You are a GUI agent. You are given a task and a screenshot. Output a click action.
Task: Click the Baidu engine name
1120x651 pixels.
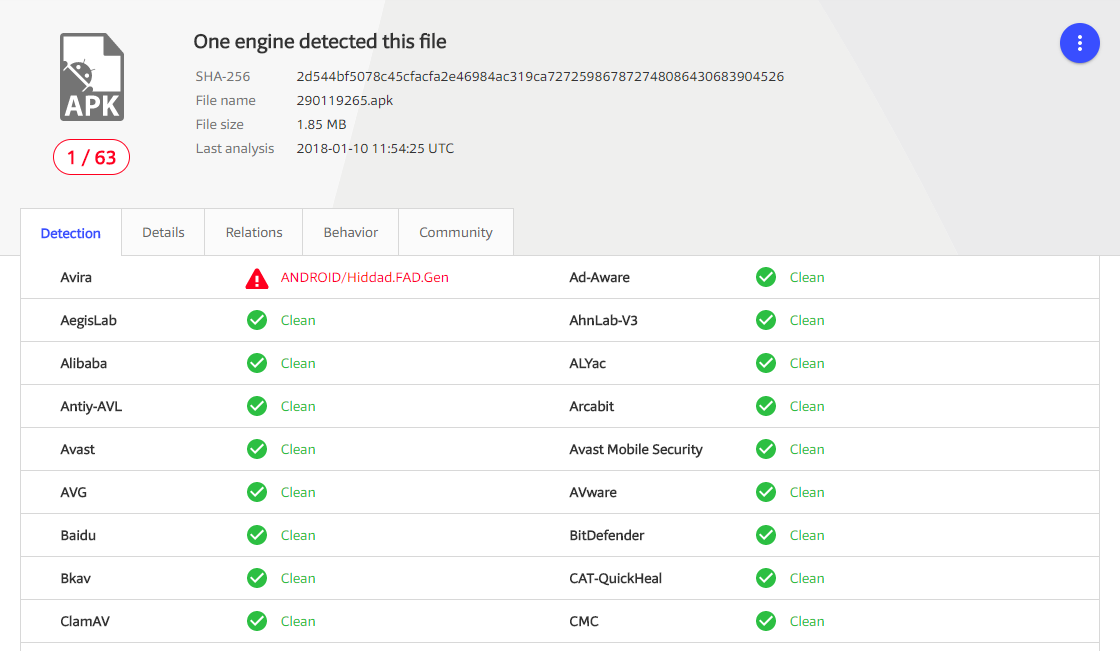[78, 535]
